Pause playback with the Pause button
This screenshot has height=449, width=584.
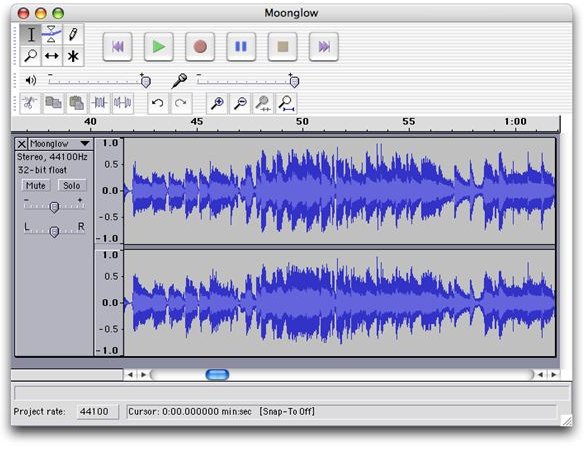point(241,47)
